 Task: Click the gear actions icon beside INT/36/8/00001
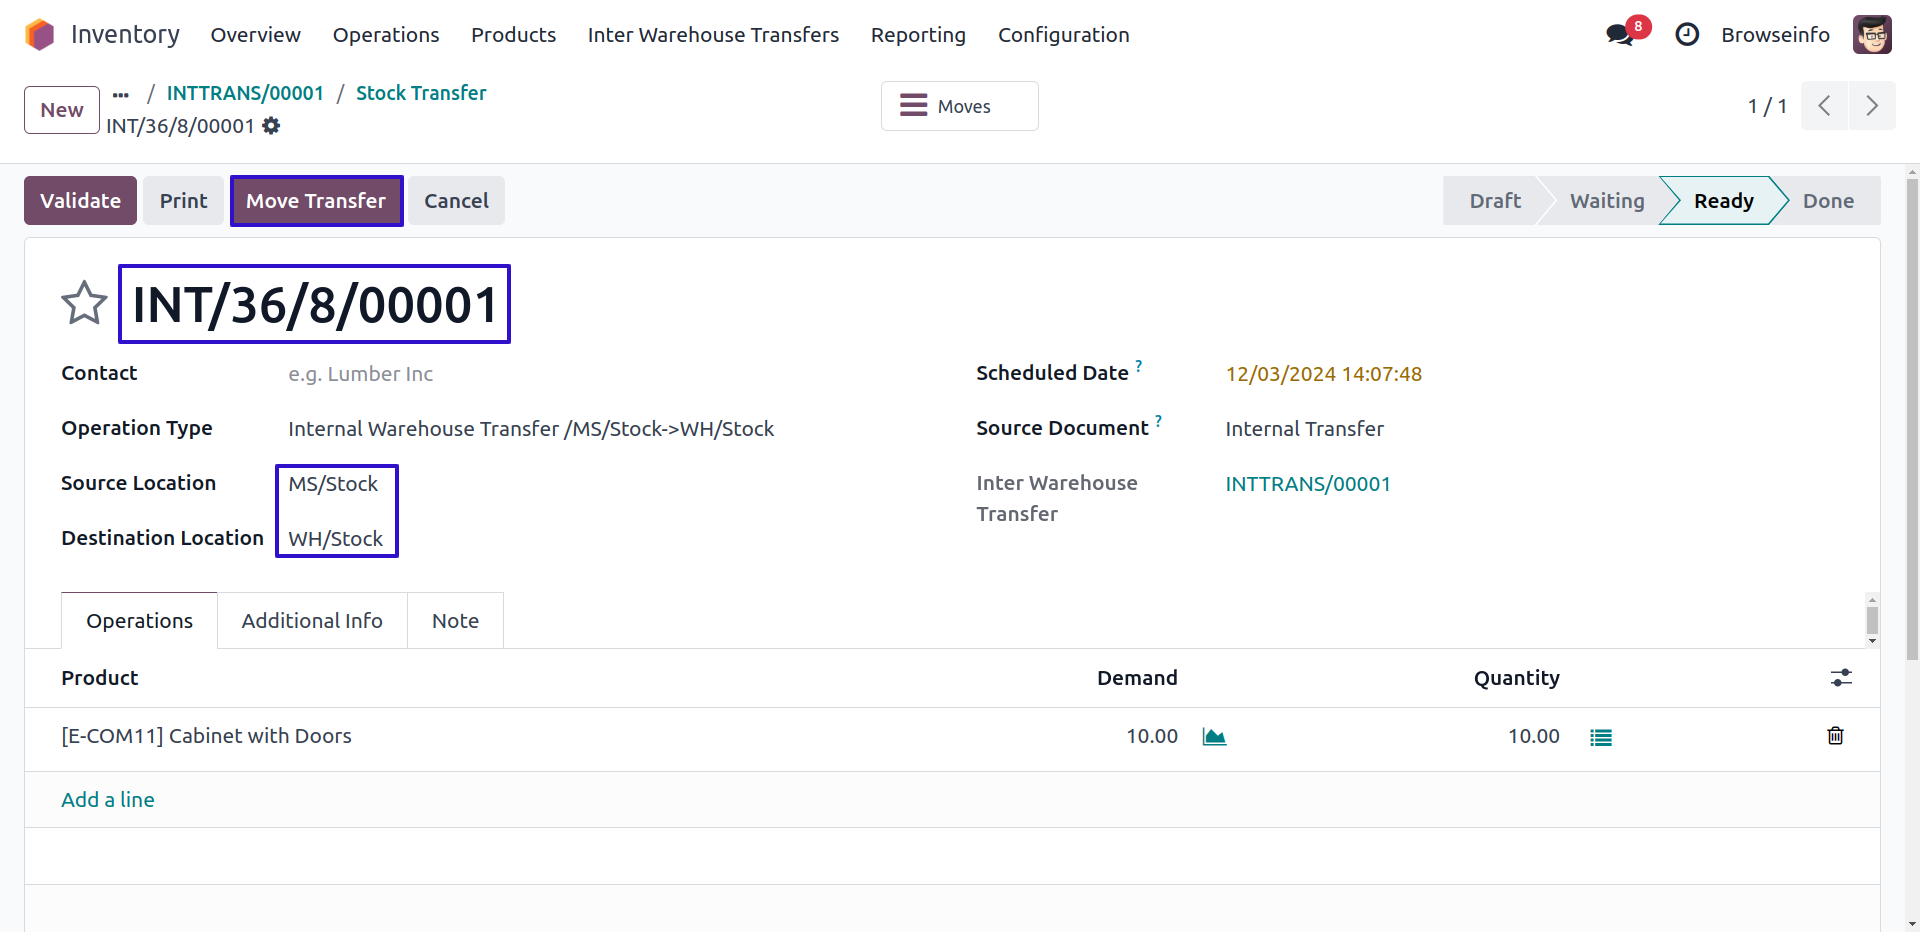point(271,126)
